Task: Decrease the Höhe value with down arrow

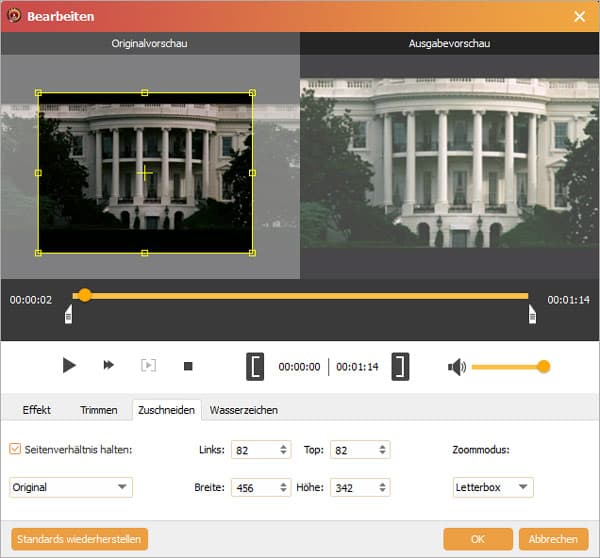Action: [382, 491]
